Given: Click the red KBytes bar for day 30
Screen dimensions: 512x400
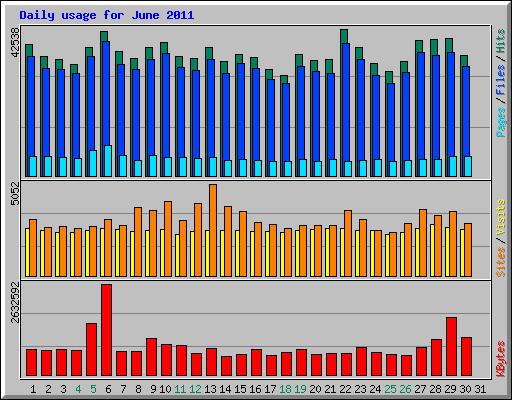Looking at the screenshot, I should coord(466,357).
